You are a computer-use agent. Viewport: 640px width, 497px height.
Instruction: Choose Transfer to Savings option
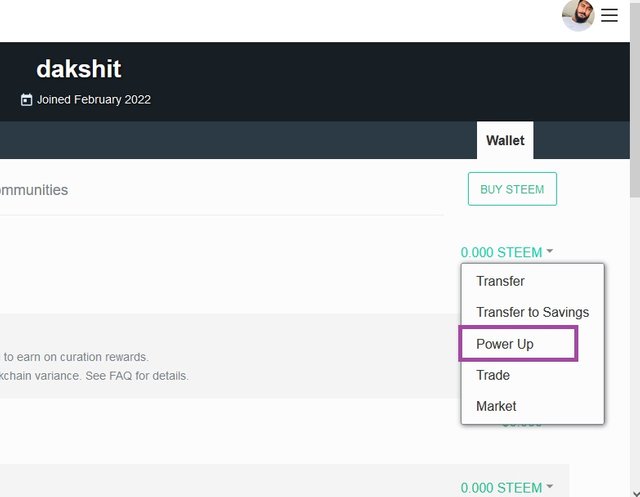[x=532, y=312]
